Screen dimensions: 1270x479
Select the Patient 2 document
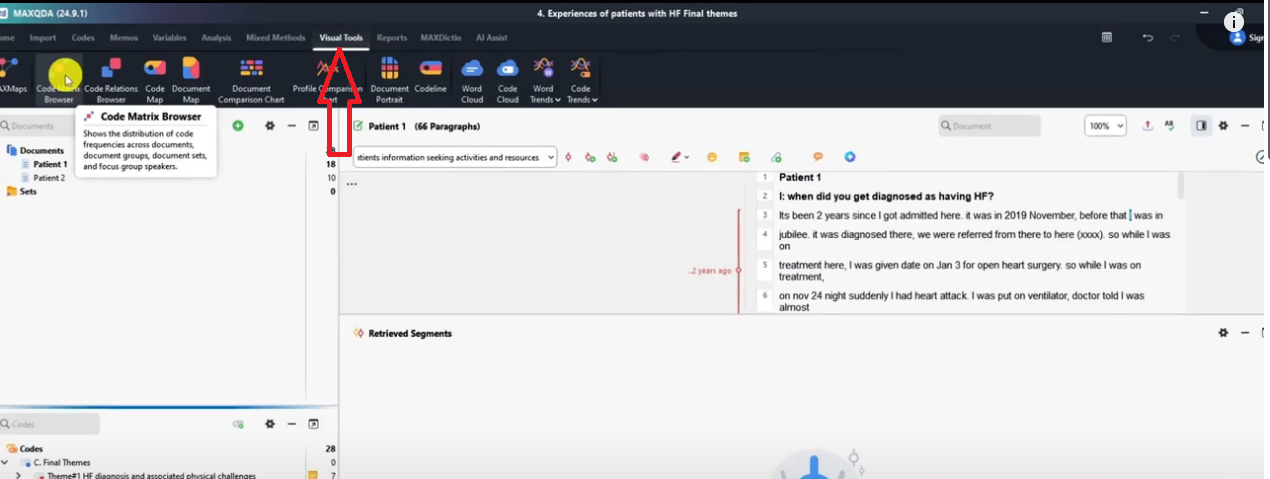(49, 177)
